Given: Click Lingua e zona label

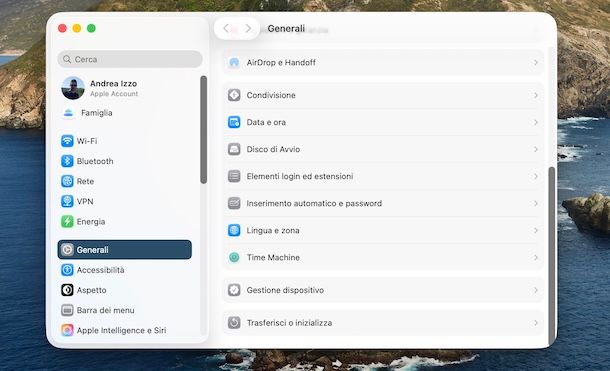Looking at the screenshot, I should pyautogui.click(x=273, y=230).
